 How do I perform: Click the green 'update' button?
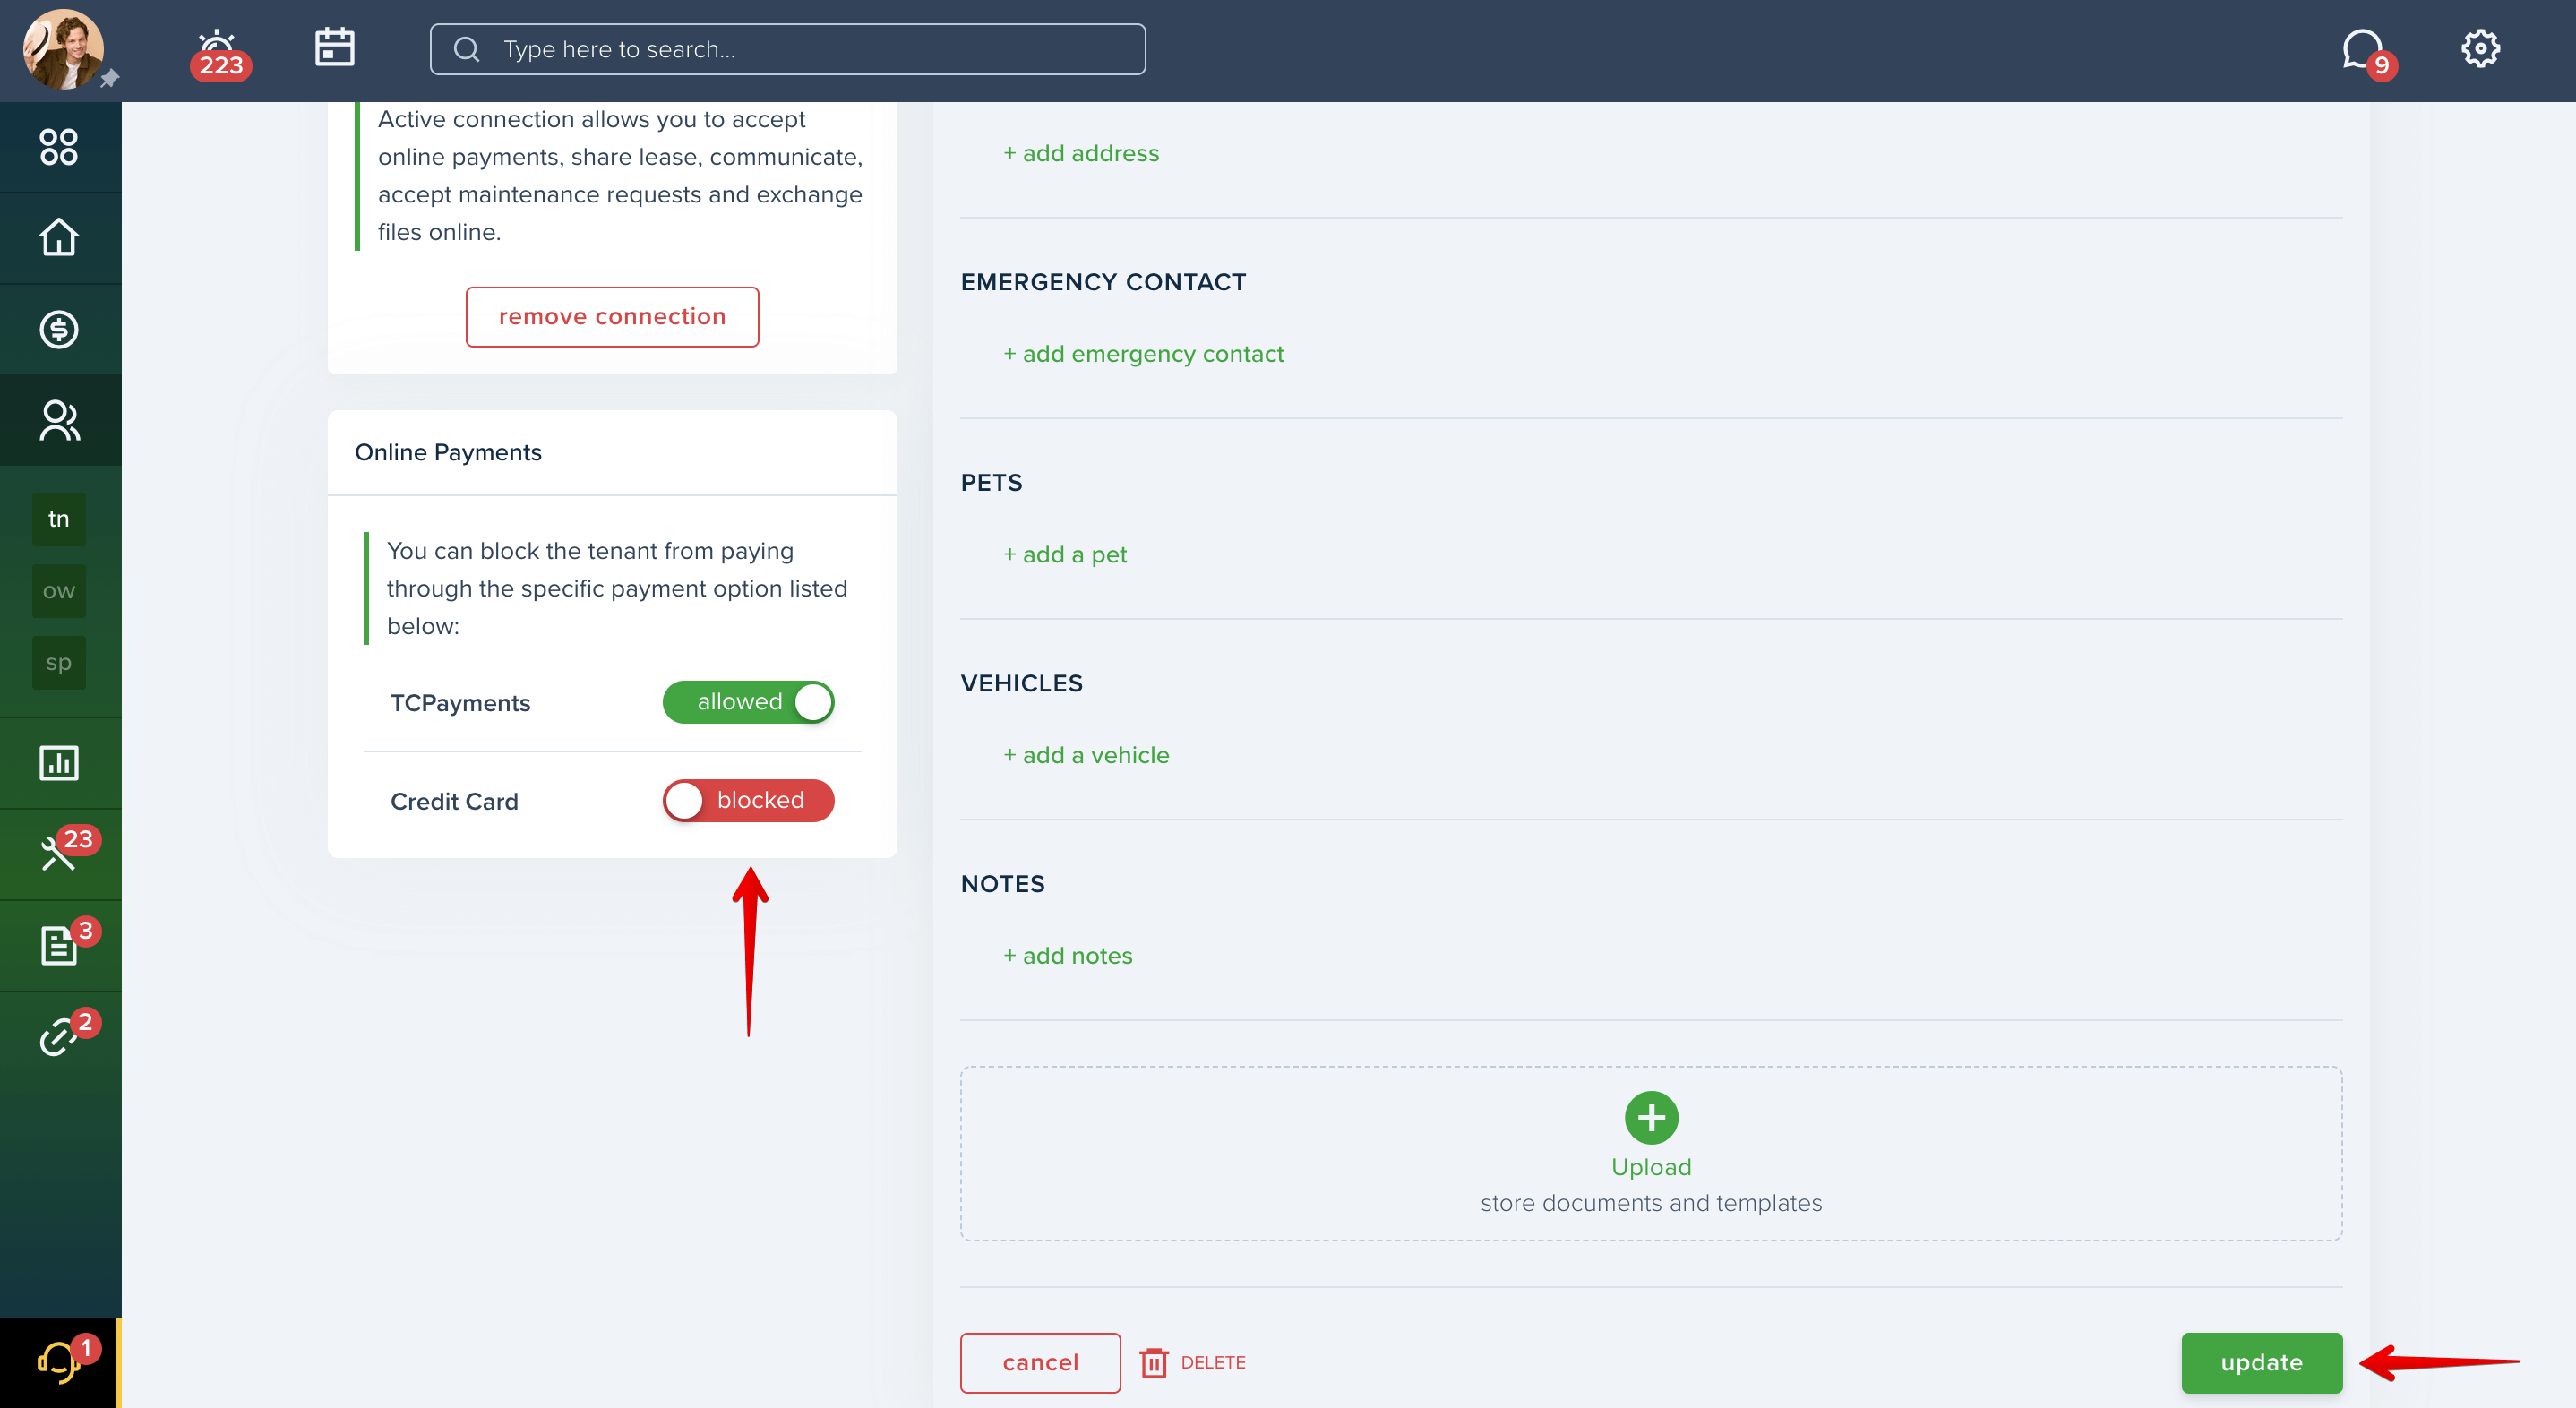point(2262,1363)
